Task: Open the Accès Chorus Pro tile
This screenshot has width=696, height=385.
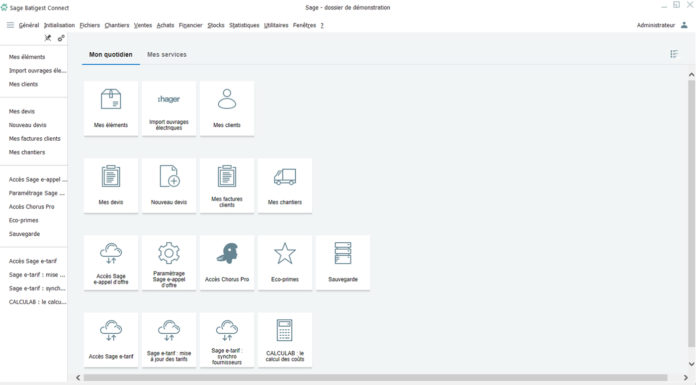Action: pyautogui.click(x=227, y=263)
